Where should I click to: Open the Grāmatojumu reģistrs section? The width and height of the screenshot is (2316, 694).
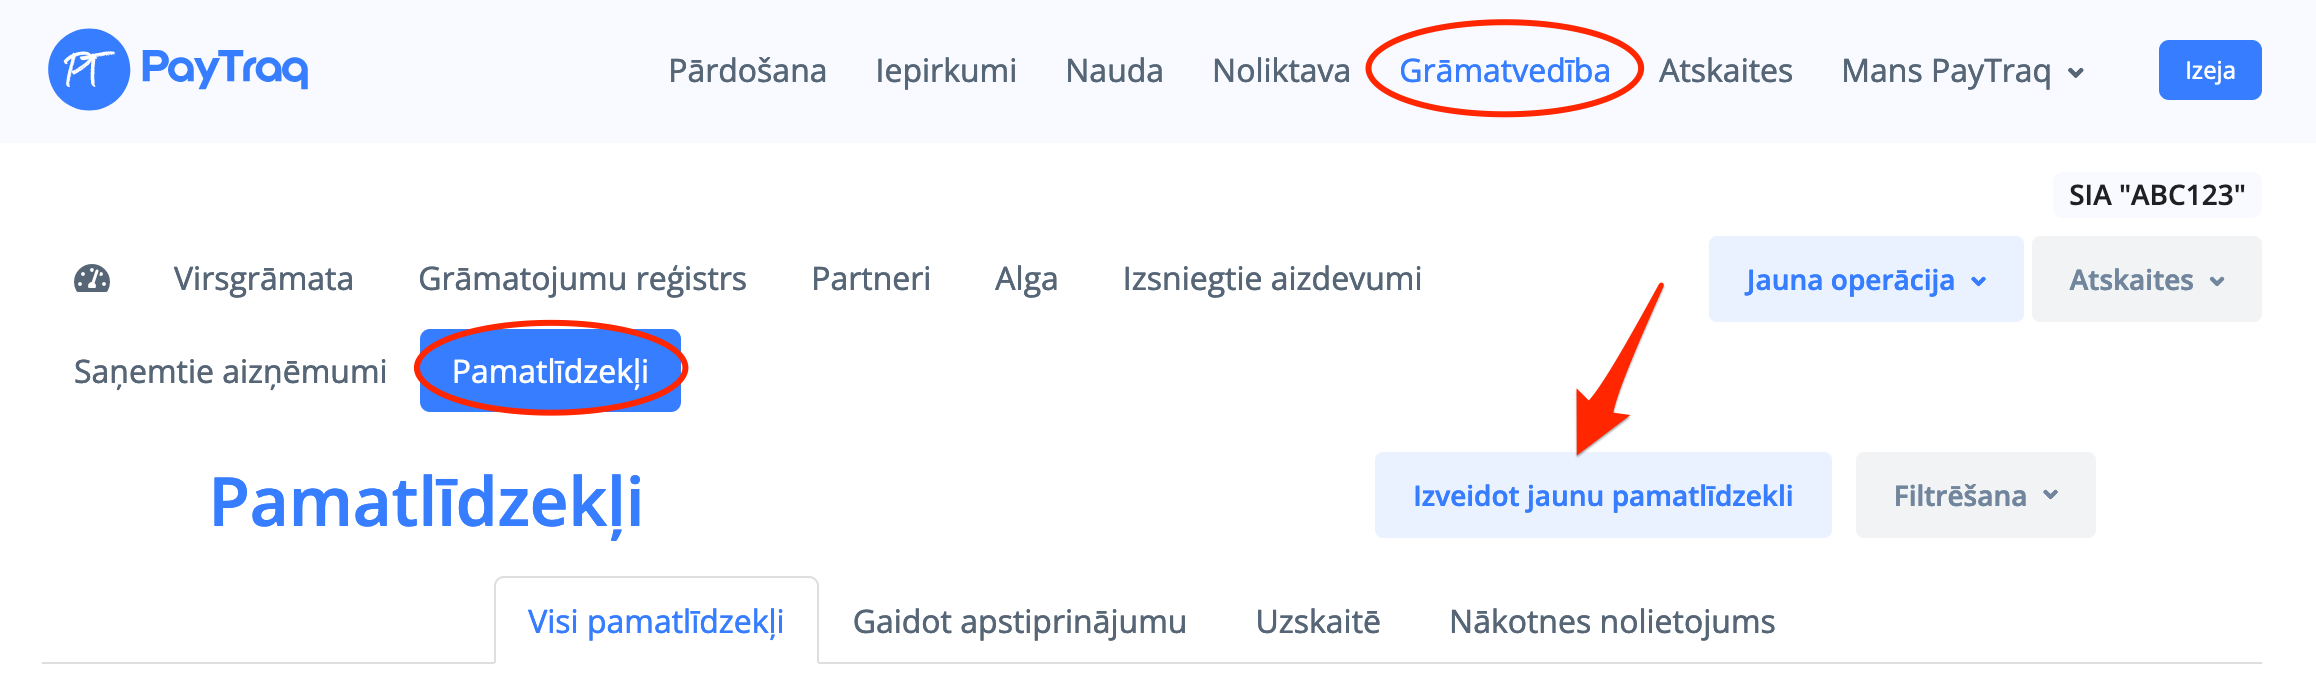pyautogui.click(x=582, y=279)
